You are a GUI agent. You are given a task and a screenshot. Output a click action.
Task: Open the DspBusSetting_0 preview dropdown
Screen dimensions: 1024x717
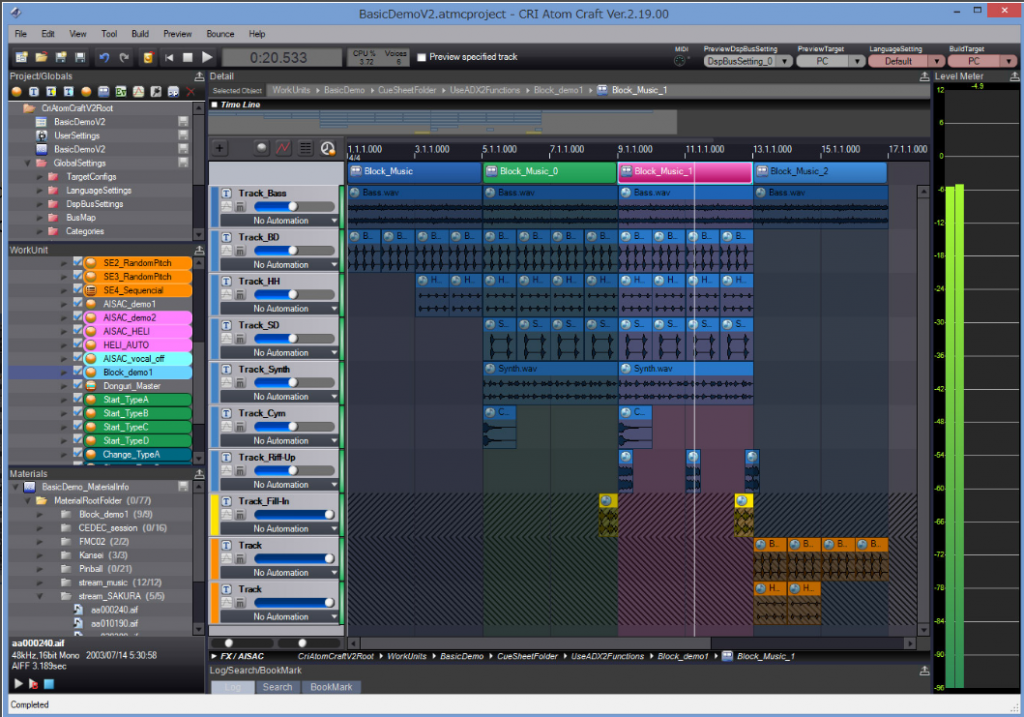tap(787, 62)
